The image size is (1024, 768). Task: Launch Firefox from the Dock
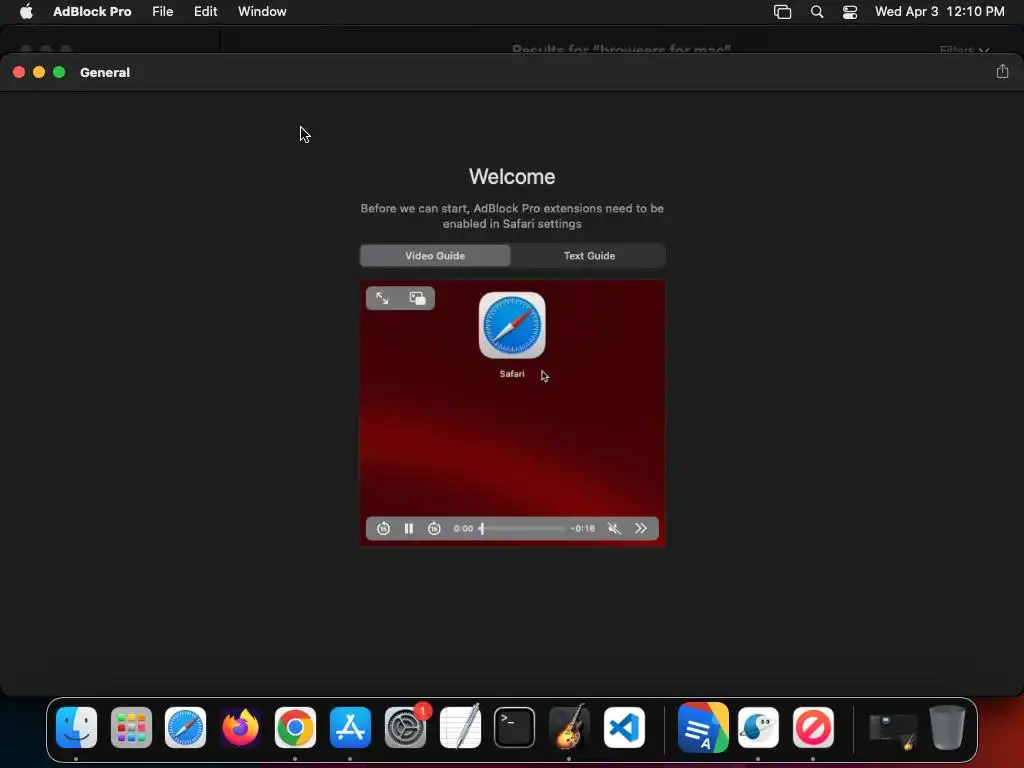(240, 728)
